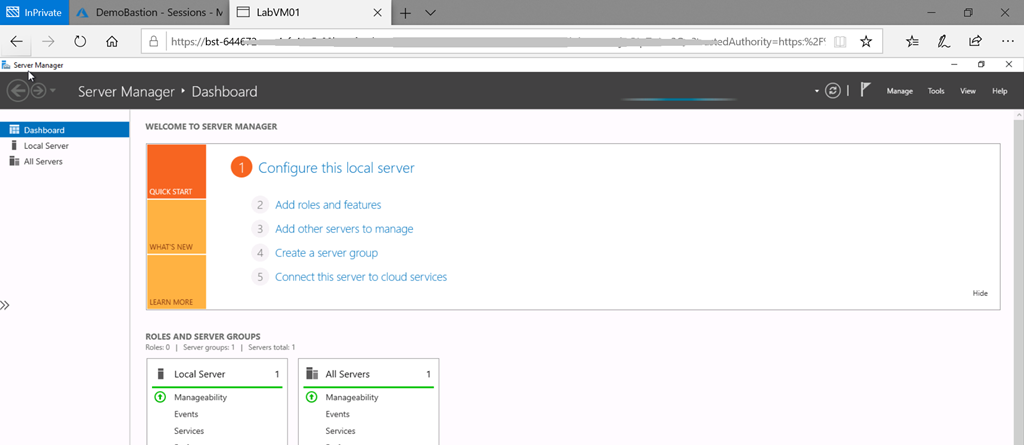
Task: Select the What's New tile
Action: [176, 227]
